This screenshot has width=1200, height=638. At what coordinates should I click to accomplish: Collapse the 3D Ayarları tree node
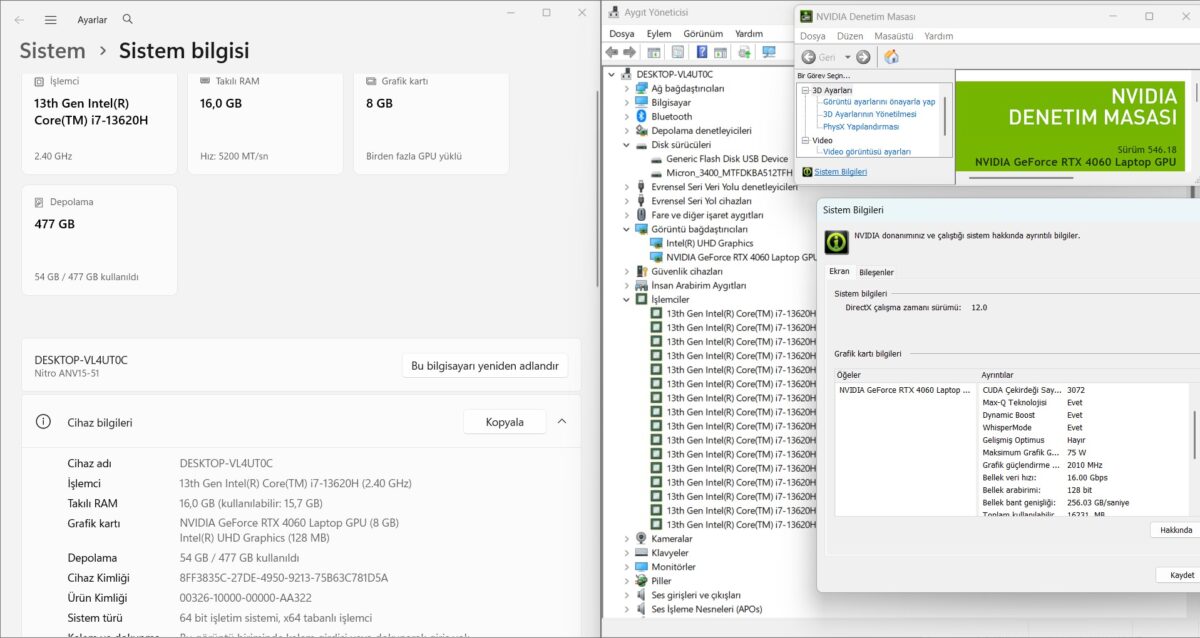click(x=804, y=90)
